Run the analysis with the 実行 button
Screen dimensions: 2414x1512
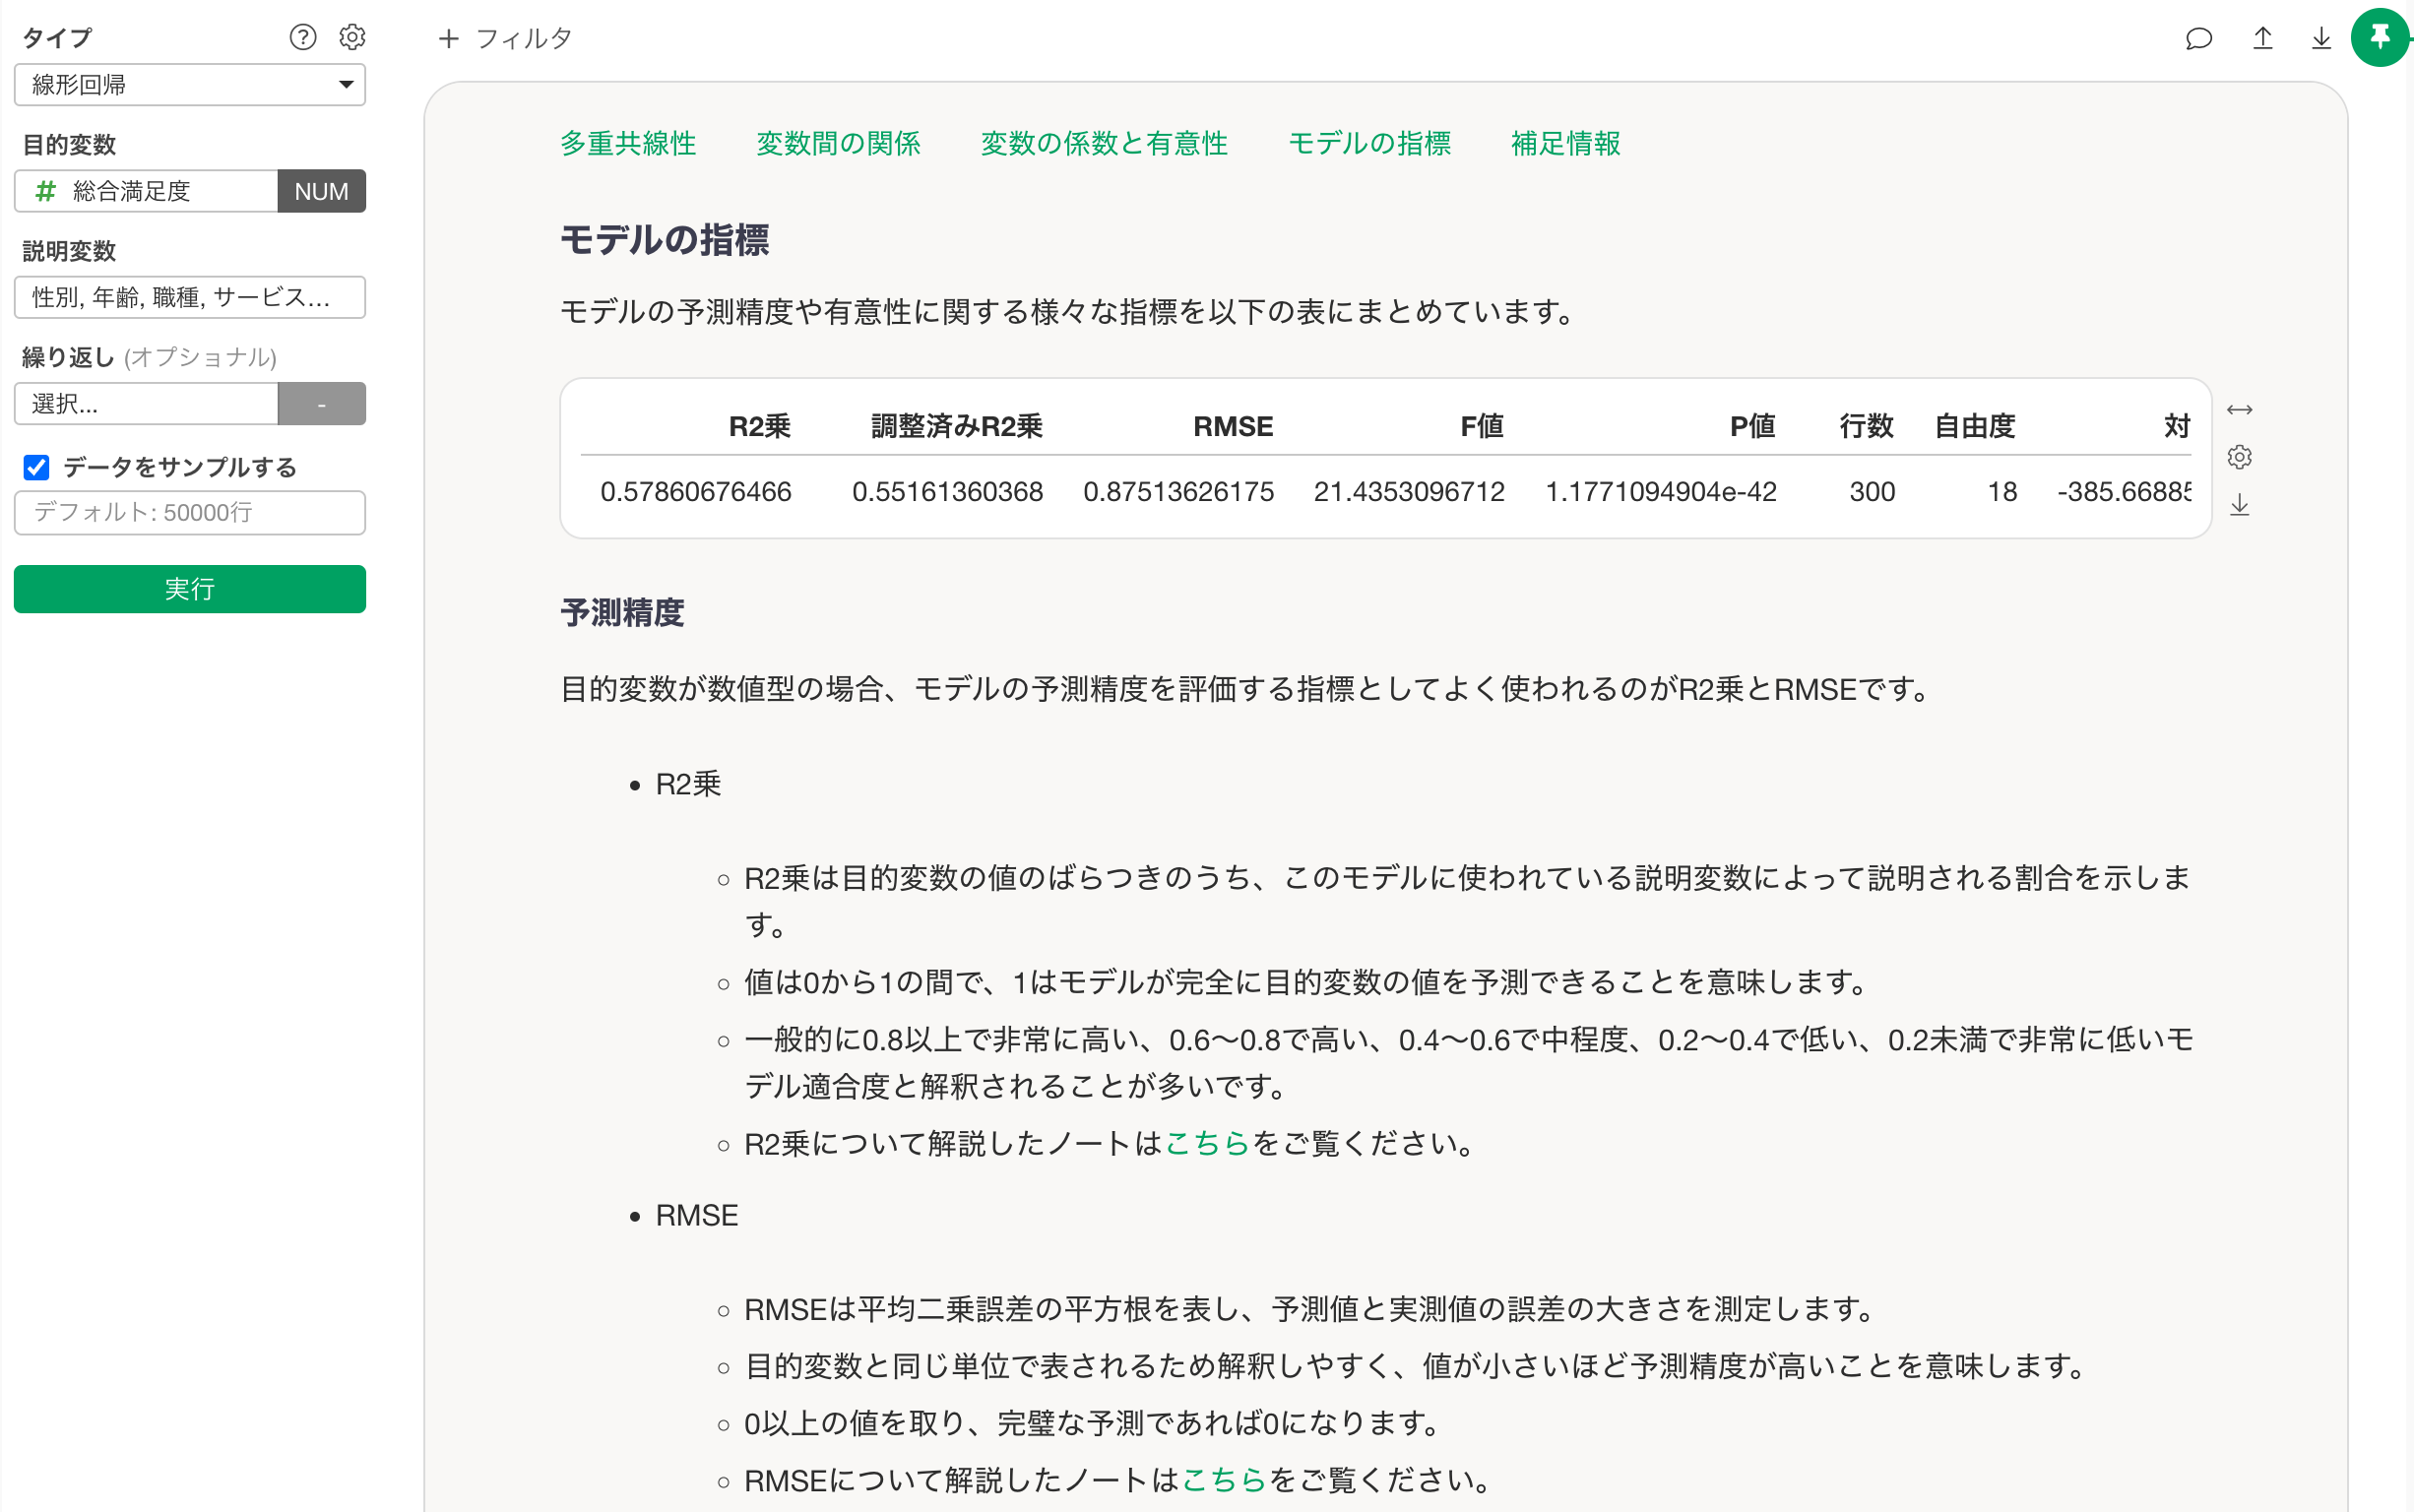[x=189, y=589]
